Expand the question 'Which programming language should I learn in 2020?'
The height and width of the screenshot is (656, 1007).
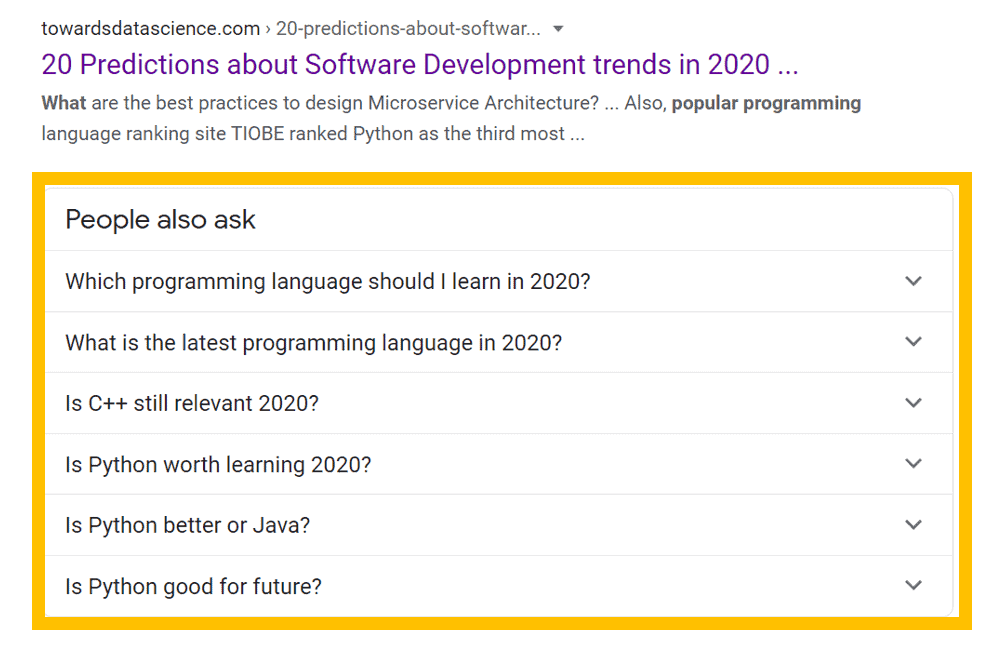click(498, 281)
